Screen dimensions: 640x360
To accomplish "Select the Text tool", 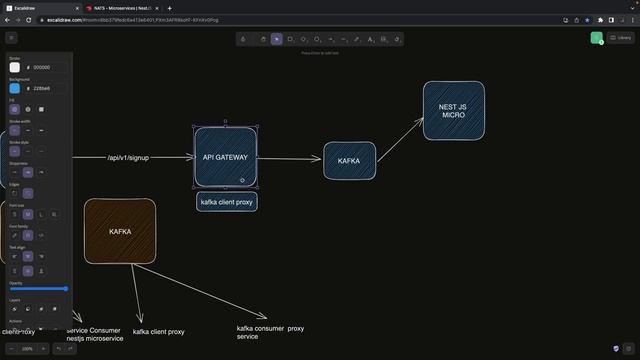I will coord(370,39).
